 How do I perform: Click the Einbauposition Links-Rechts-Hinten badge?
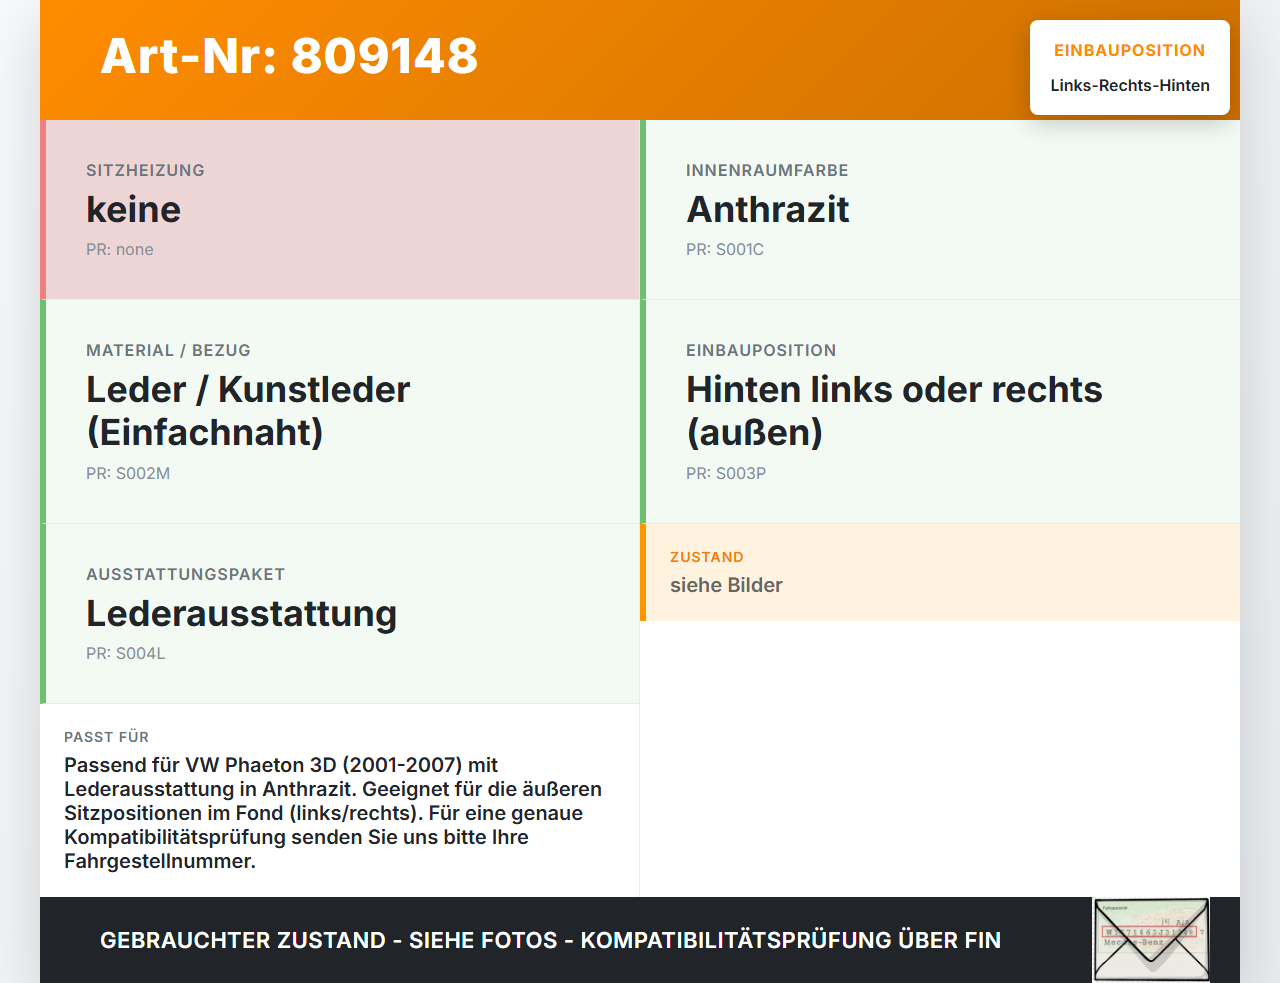coord(1130,68)
